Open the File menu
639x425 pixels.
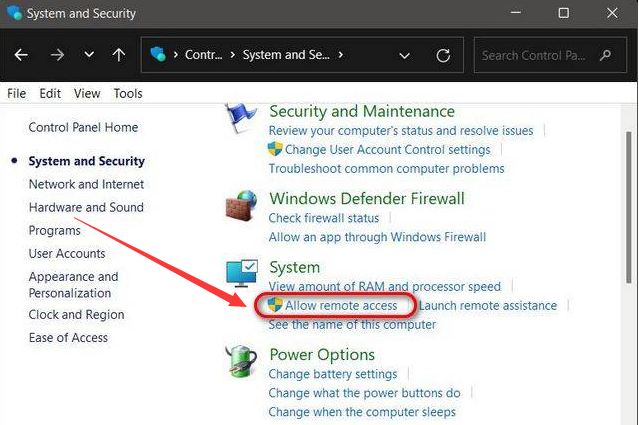click(16, 93)
